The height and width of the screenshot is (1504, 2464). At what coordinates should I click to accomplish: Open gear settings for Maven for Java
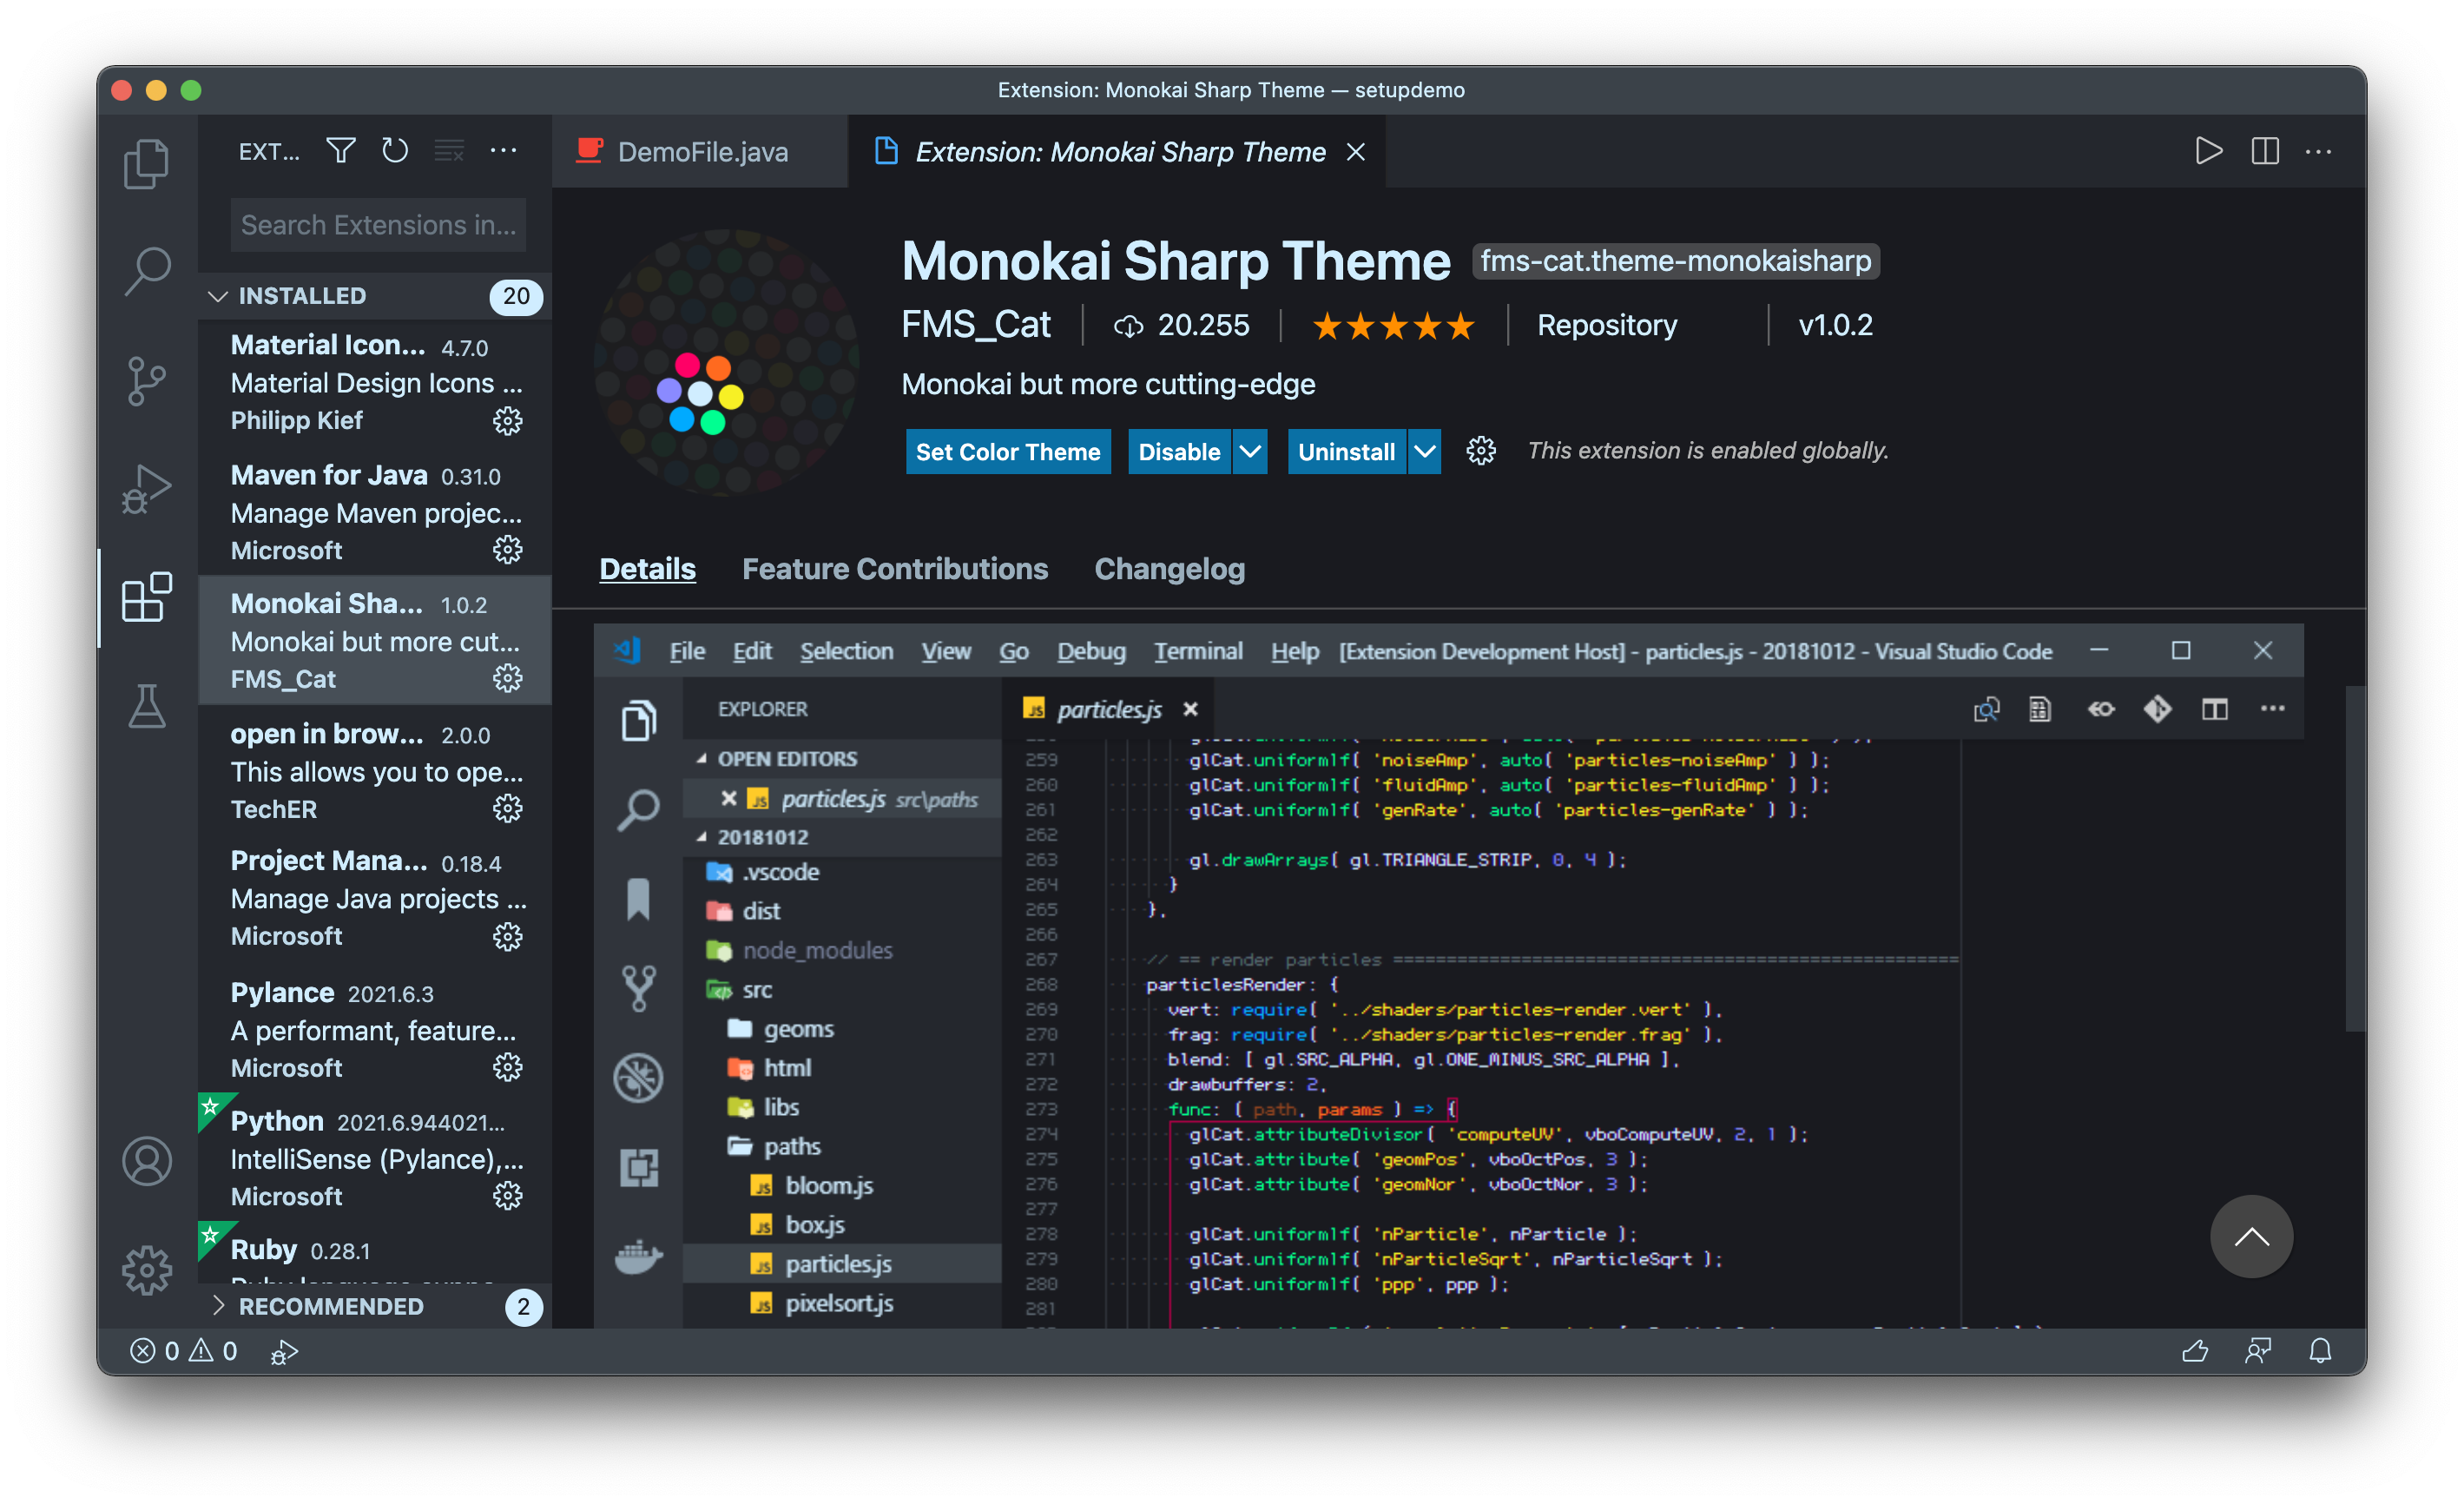[508, 550]
